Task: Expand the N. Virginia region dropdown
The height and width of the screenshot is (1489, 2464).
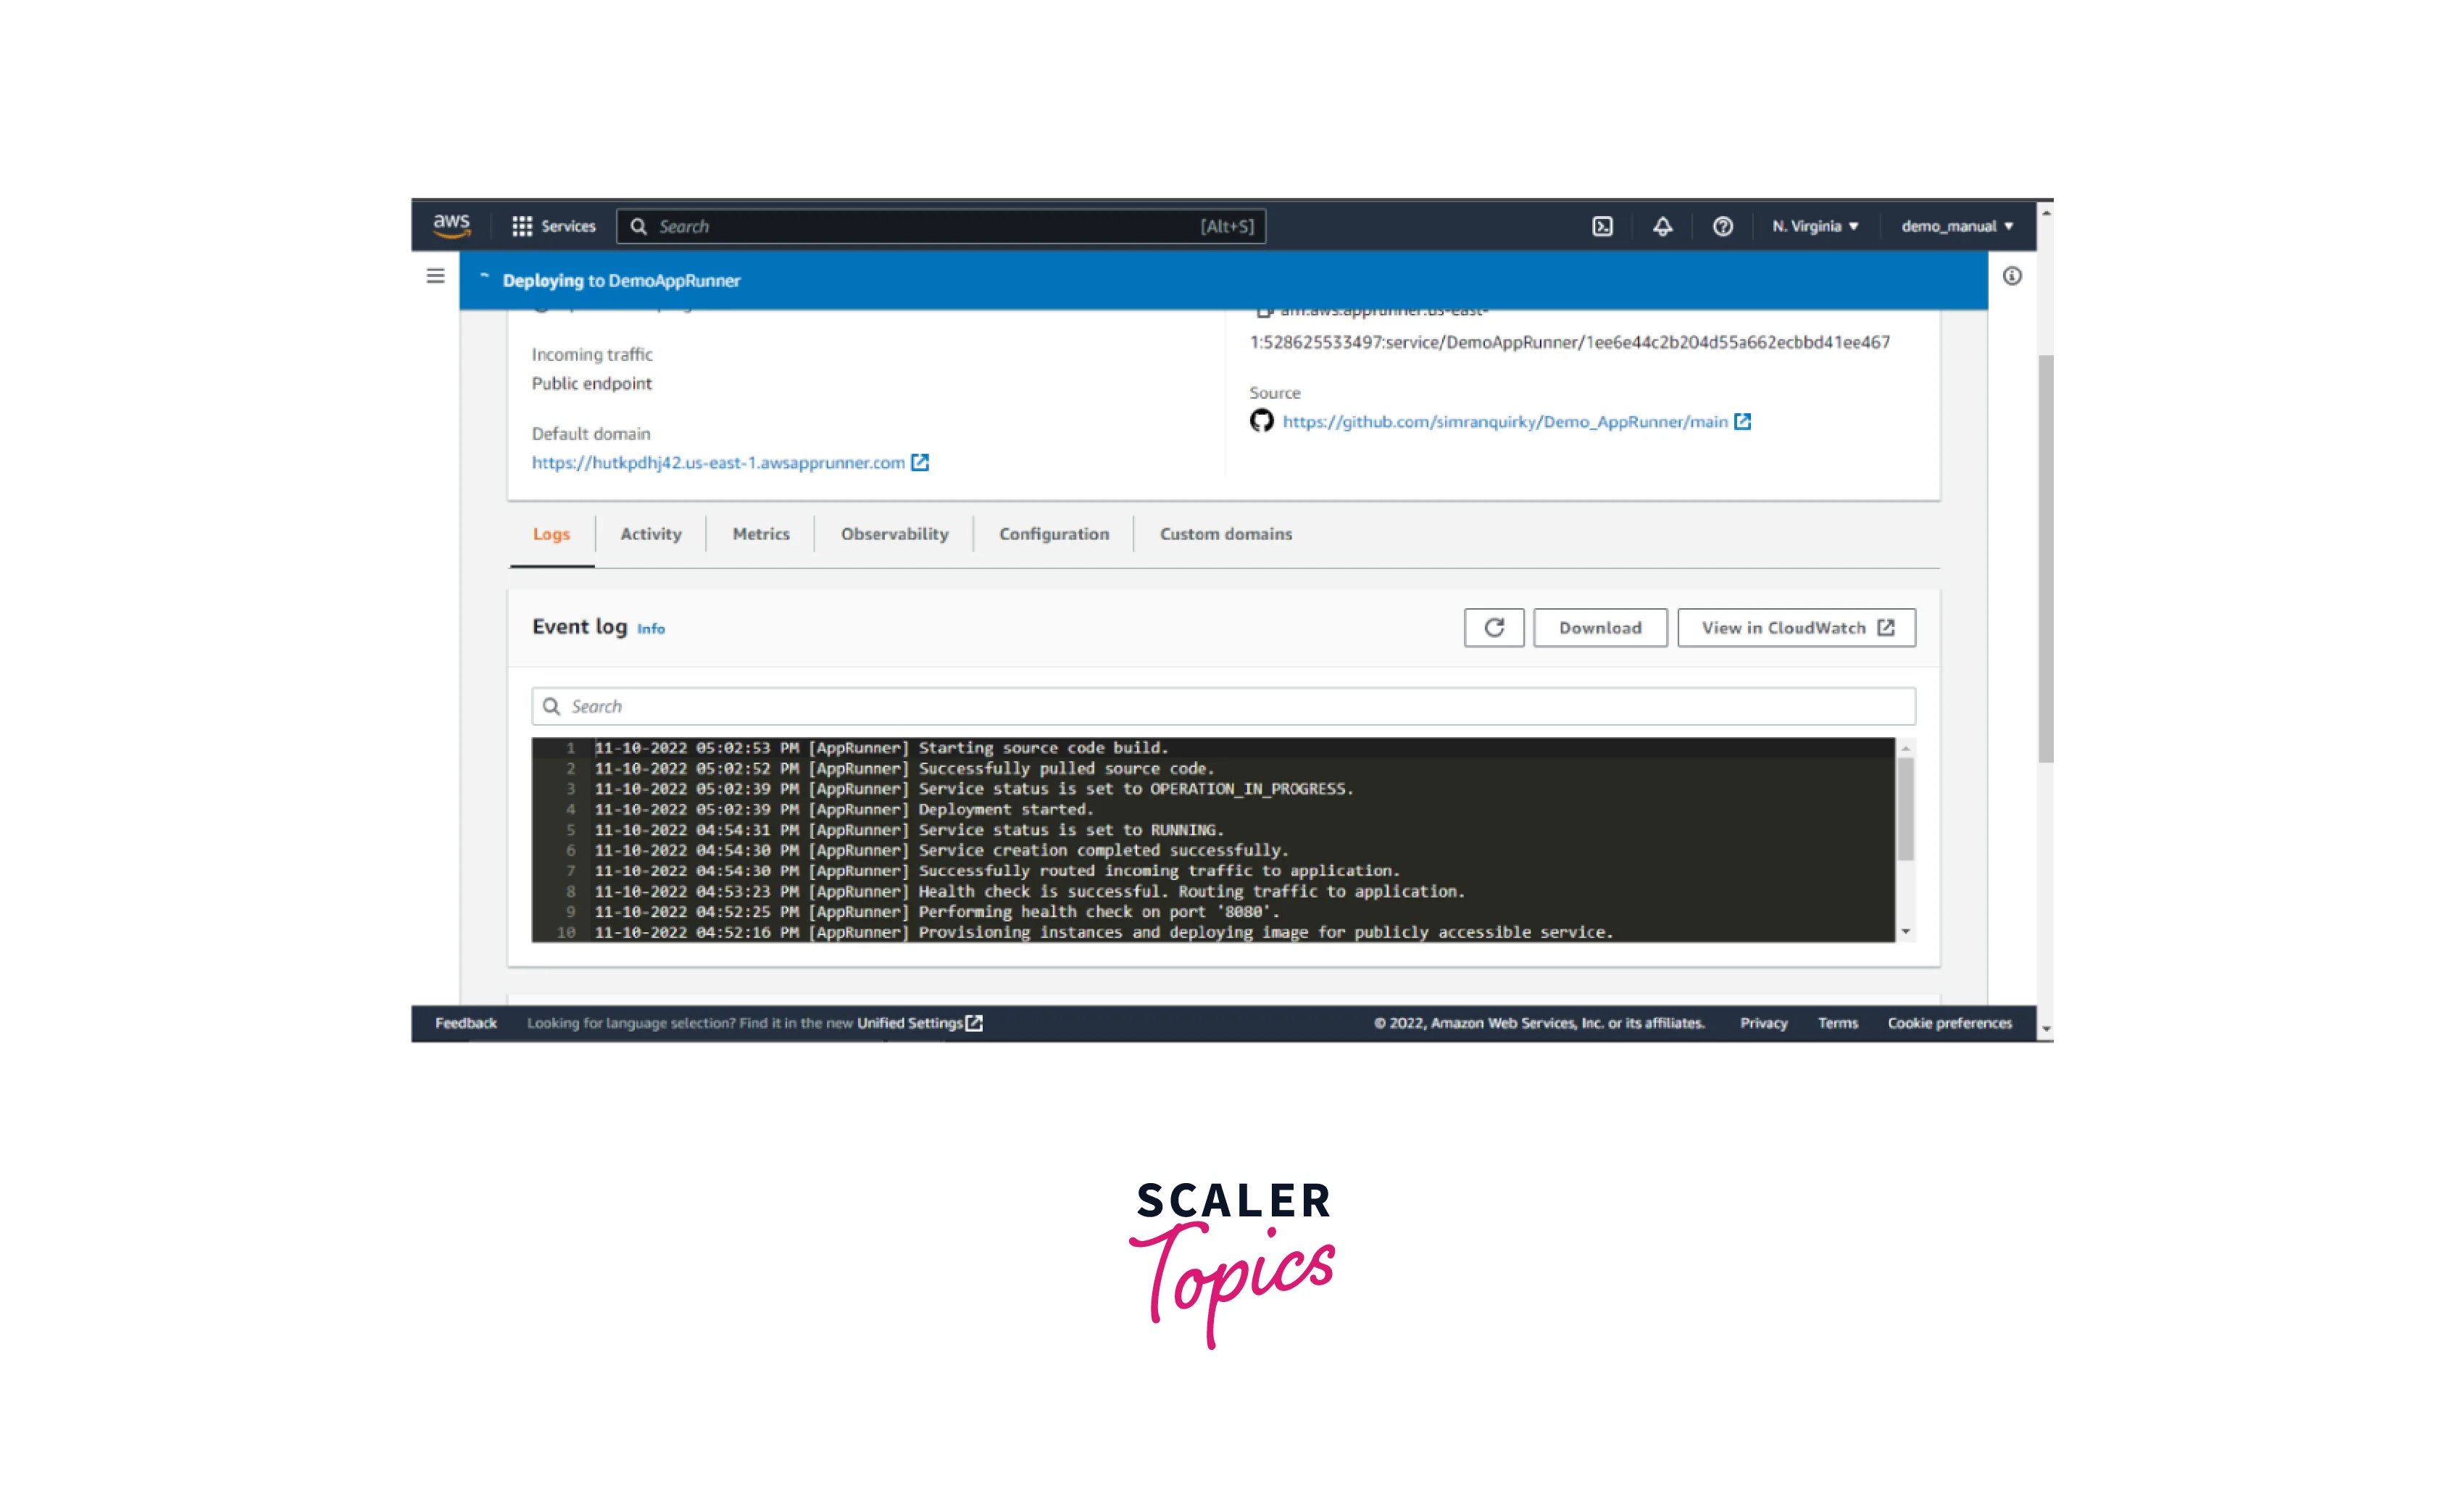Action: coord(1815,226)
